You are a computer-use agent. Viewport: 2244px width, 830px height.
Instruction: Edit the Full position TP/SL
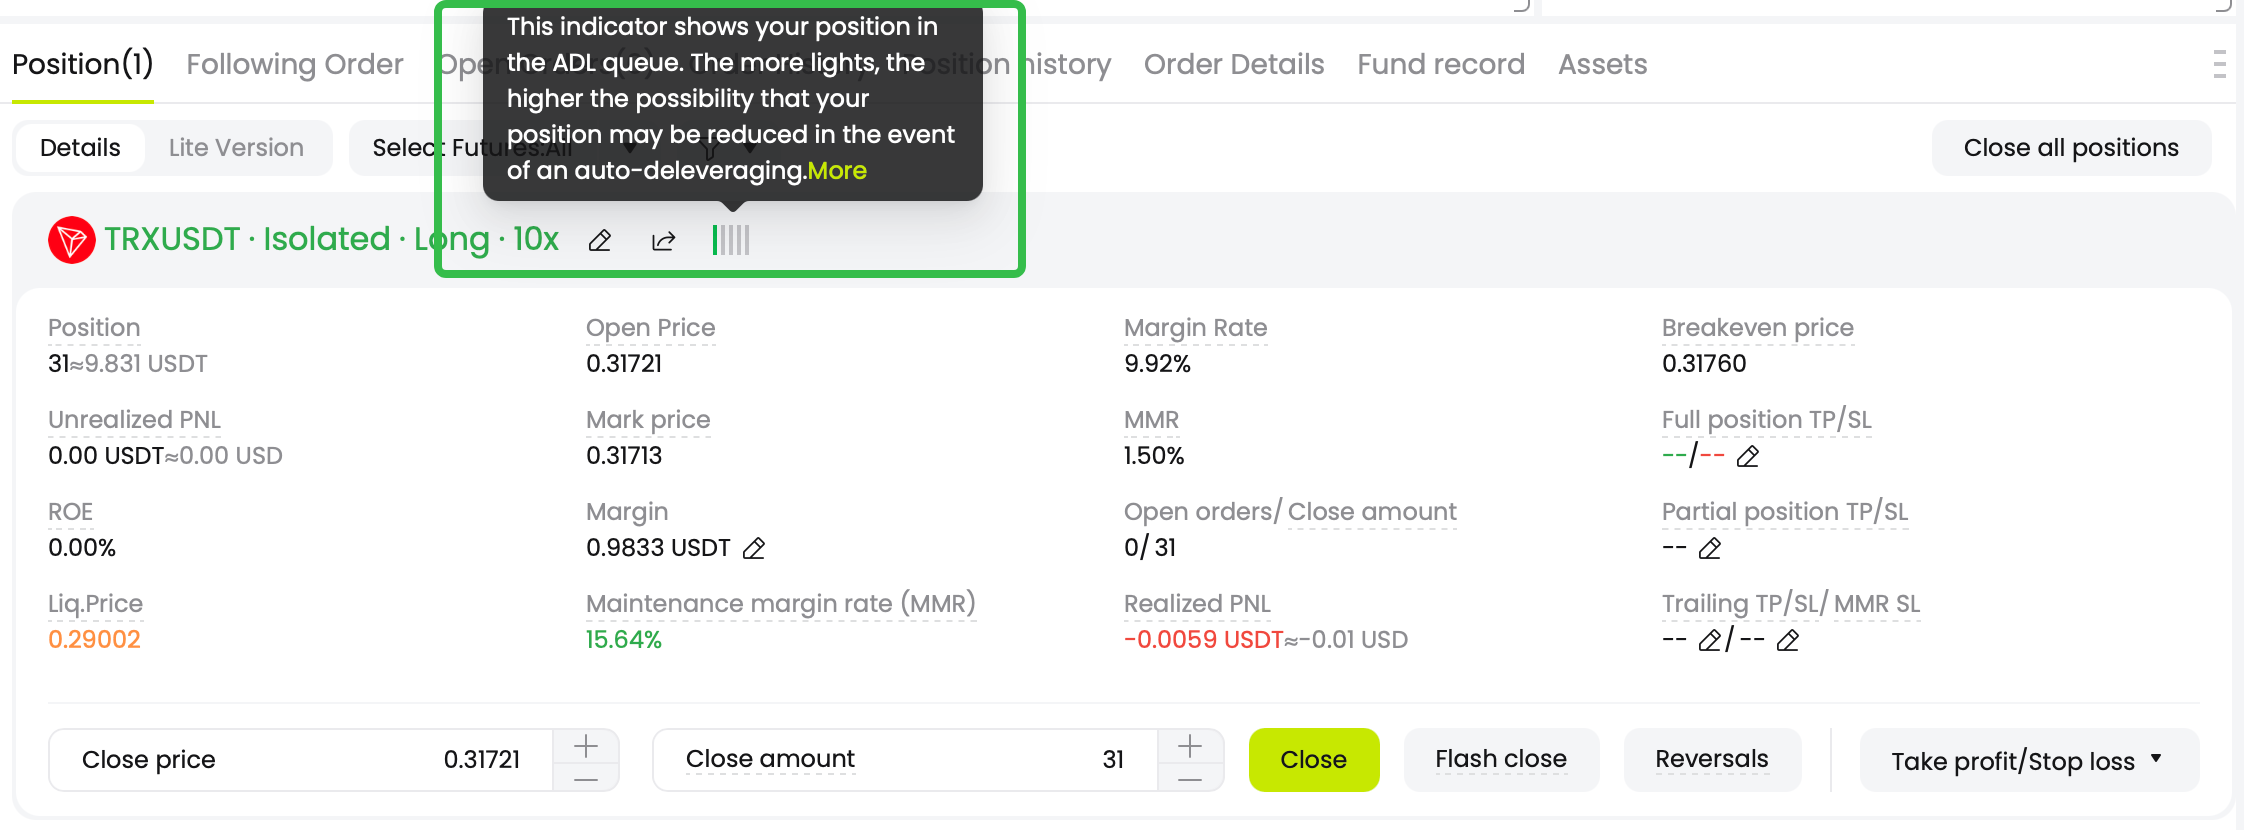tap(1748, 457)
